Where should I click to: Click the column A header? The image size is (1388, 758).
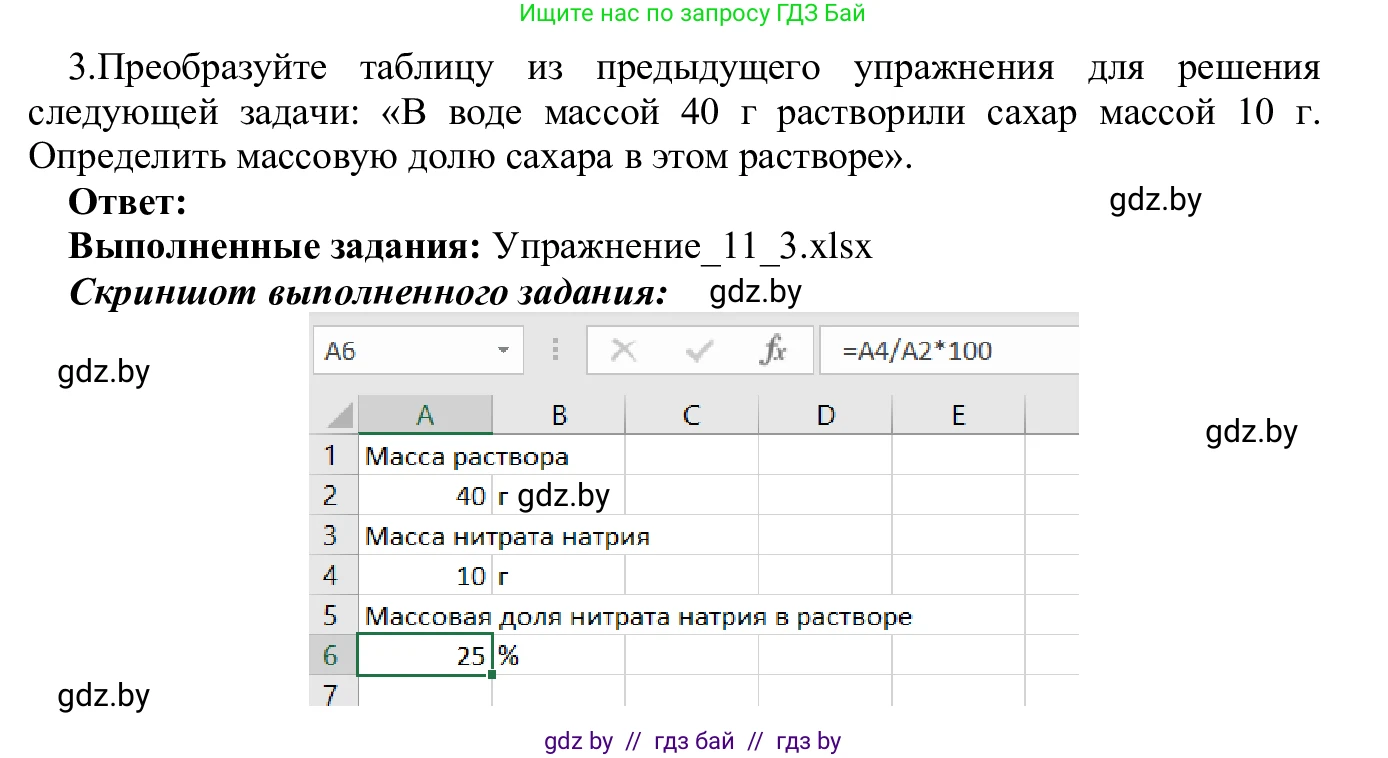[x=425, y=414]
